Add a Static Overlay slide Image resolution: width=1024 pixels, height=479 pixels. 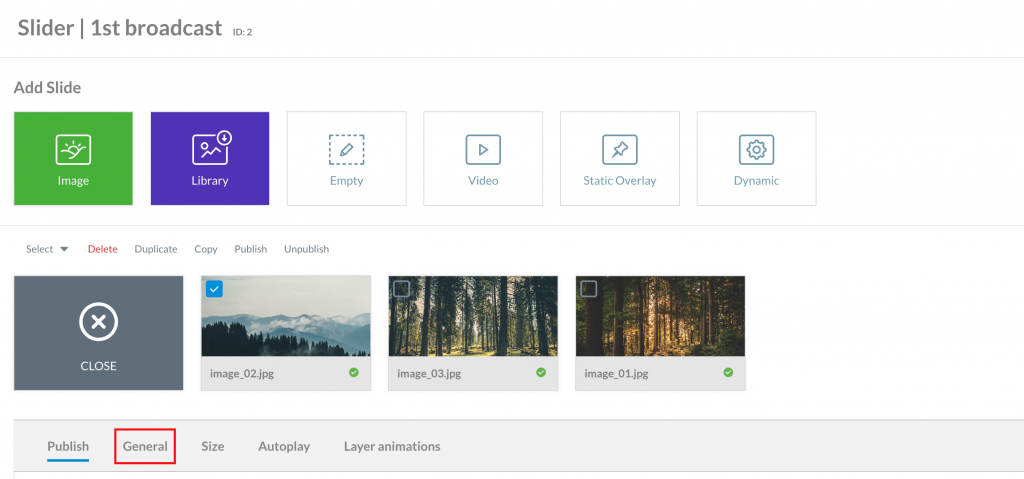[x=620, y=158]
